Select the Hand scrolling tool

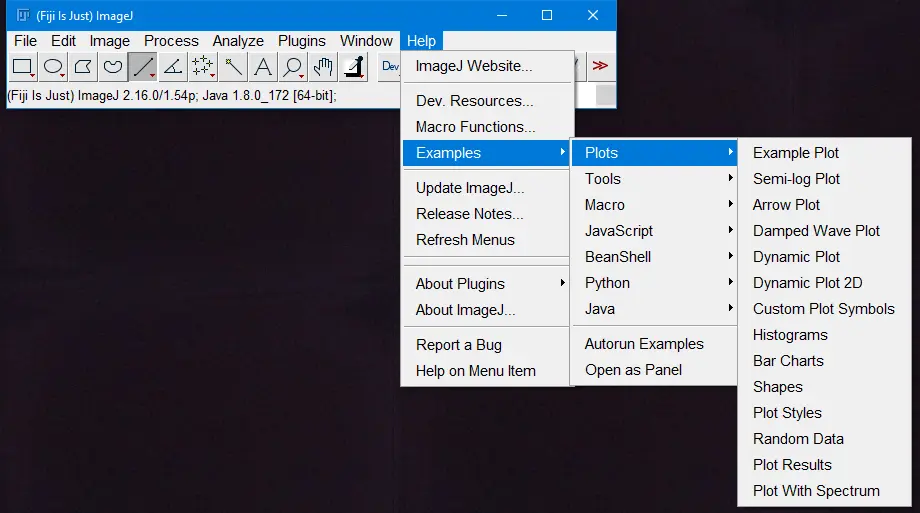323,67
